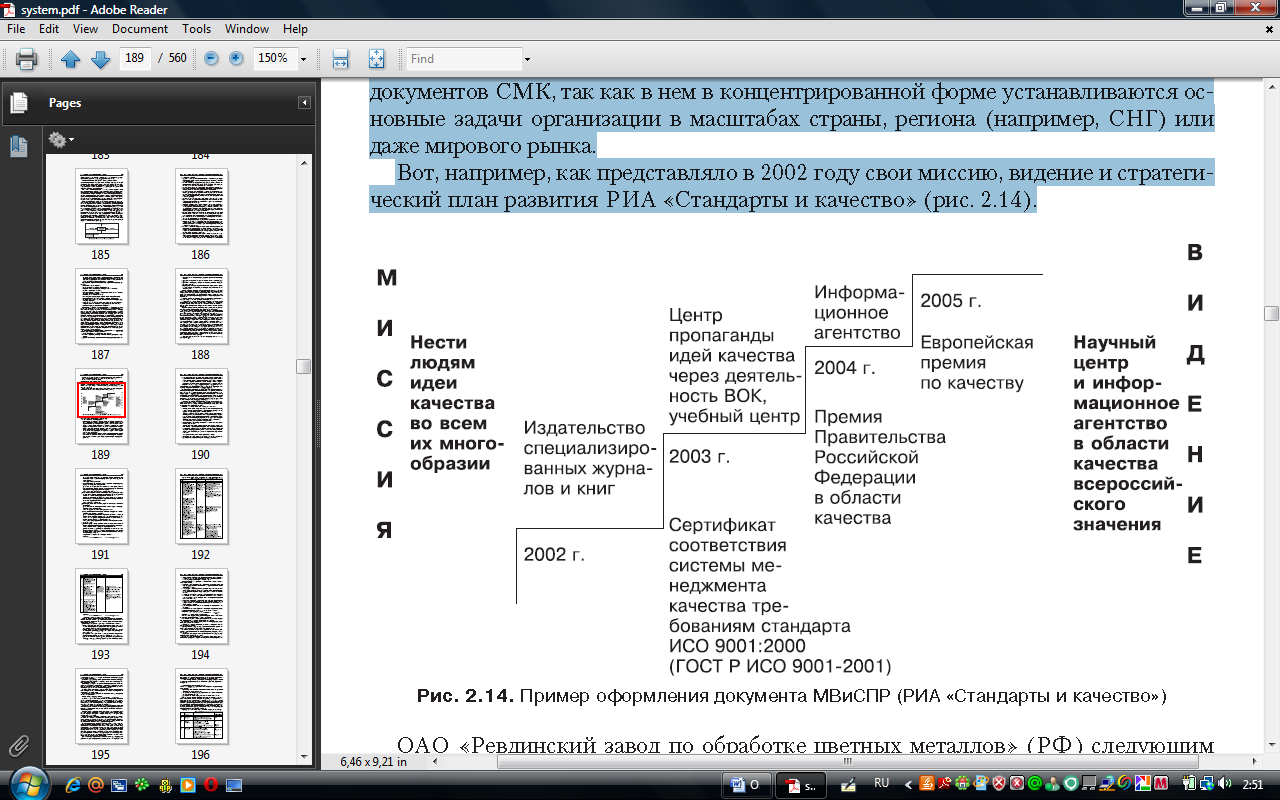Open the Attachments paperclip icon
This screenshot has width=1280, height=800.
(x=18, y=745)
